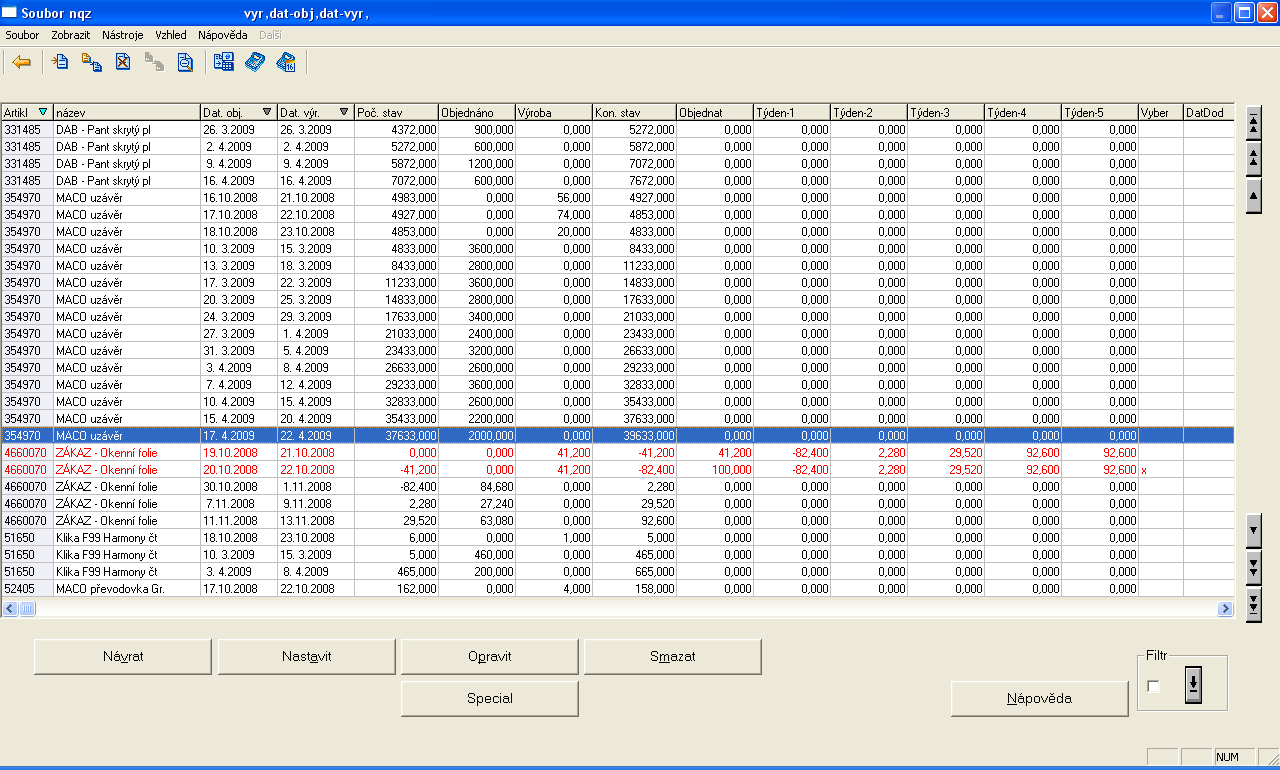The image size is (1280, 770).
Task: Click the Objednáno column header
Action: coord(476,112)
